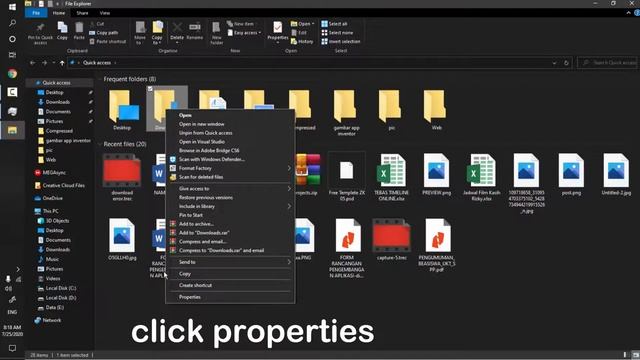Switch to the Share ribbon tab
This screenshot has width=640, height=360.
(82, 13)
